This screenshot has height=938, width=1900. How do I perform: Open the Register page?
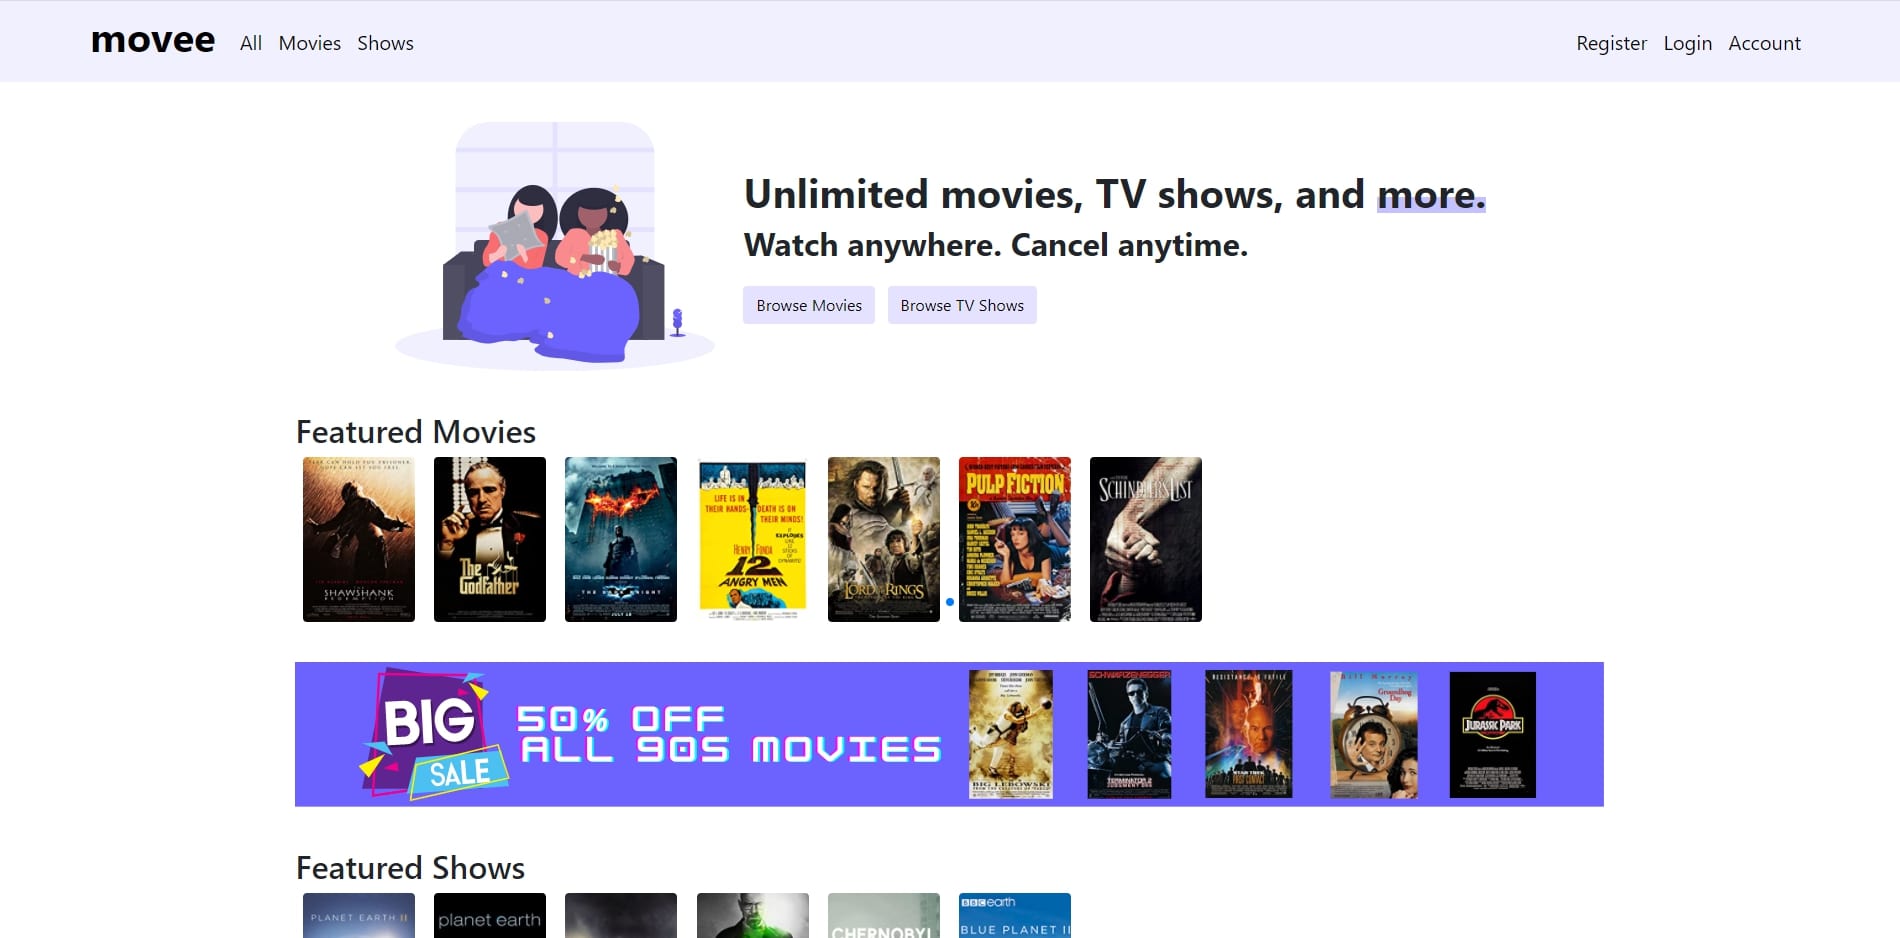pyautogui.click(x=1611, y=43)
